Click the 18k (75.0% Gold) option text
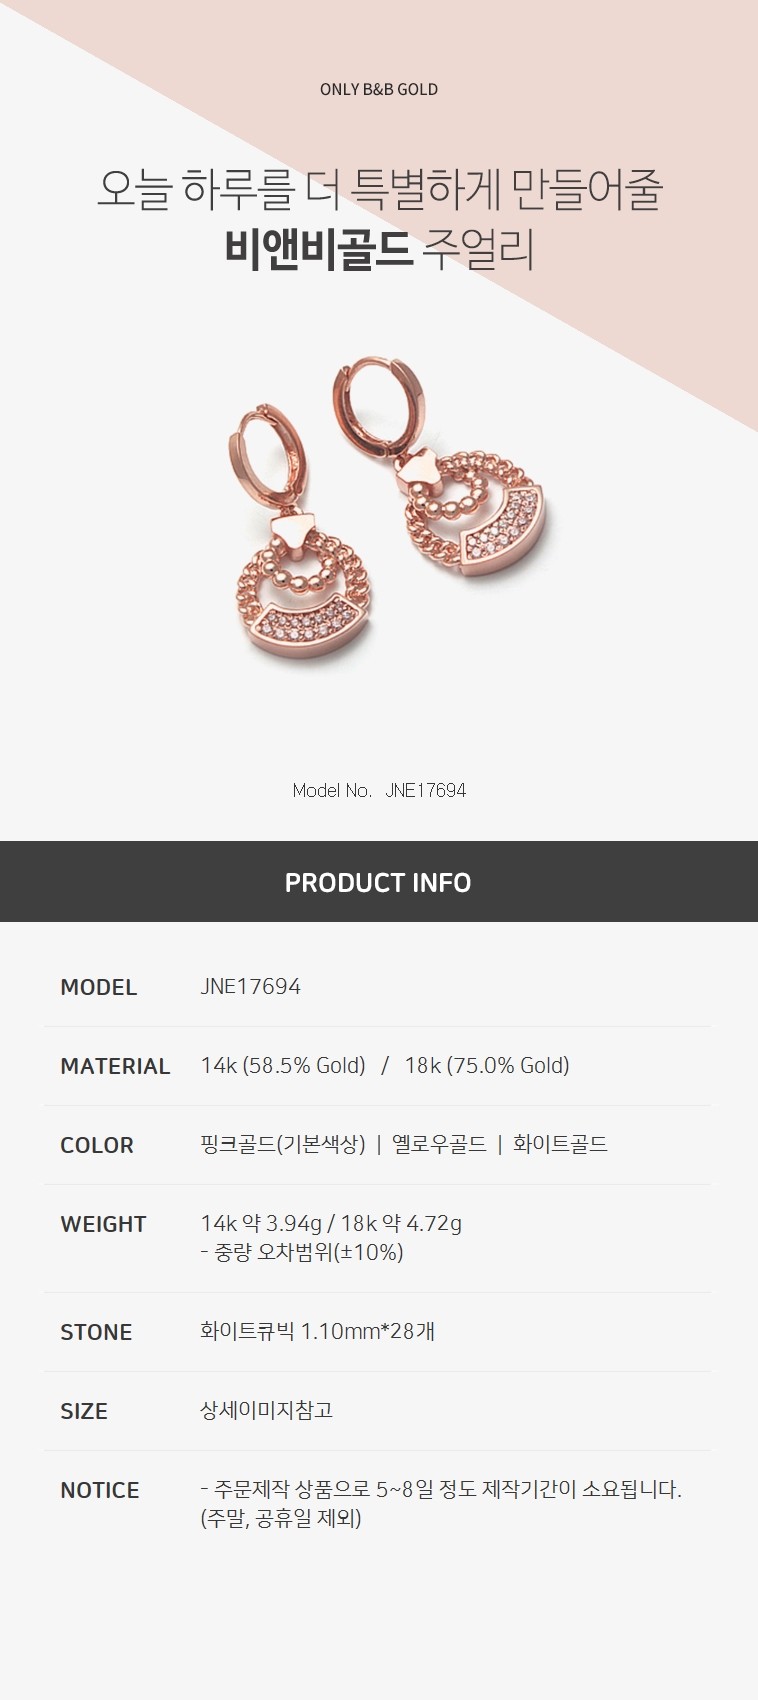 (487, 1065)
